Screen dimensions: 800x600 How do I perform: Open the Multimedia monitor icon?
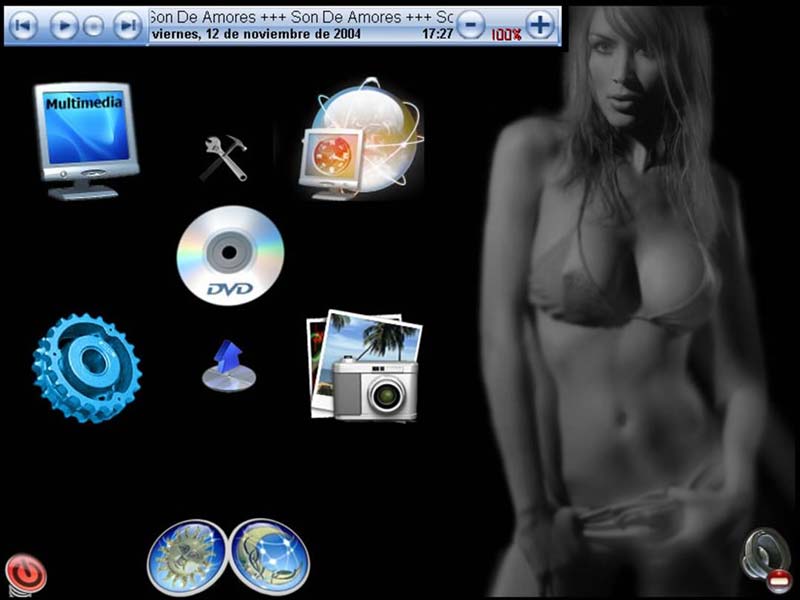pyautogui.click(x=87, y=141)
